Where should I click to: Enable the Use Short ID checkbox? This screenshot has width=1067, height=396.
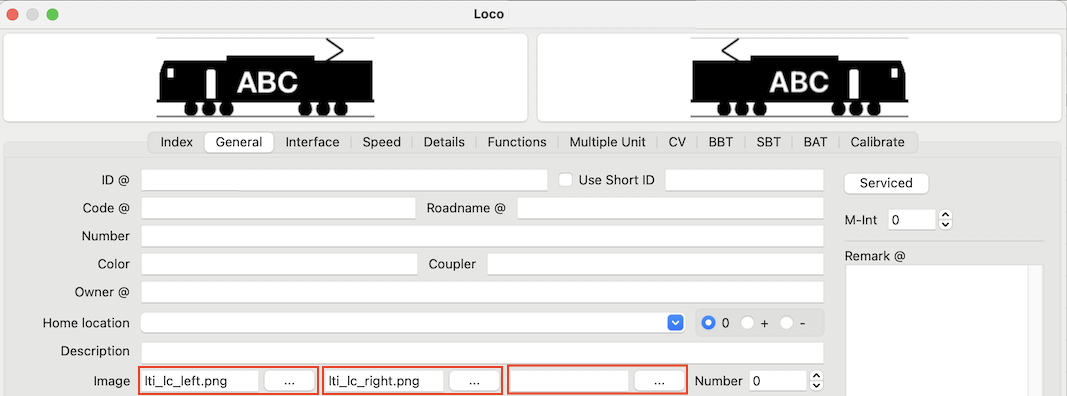point(565,180)
